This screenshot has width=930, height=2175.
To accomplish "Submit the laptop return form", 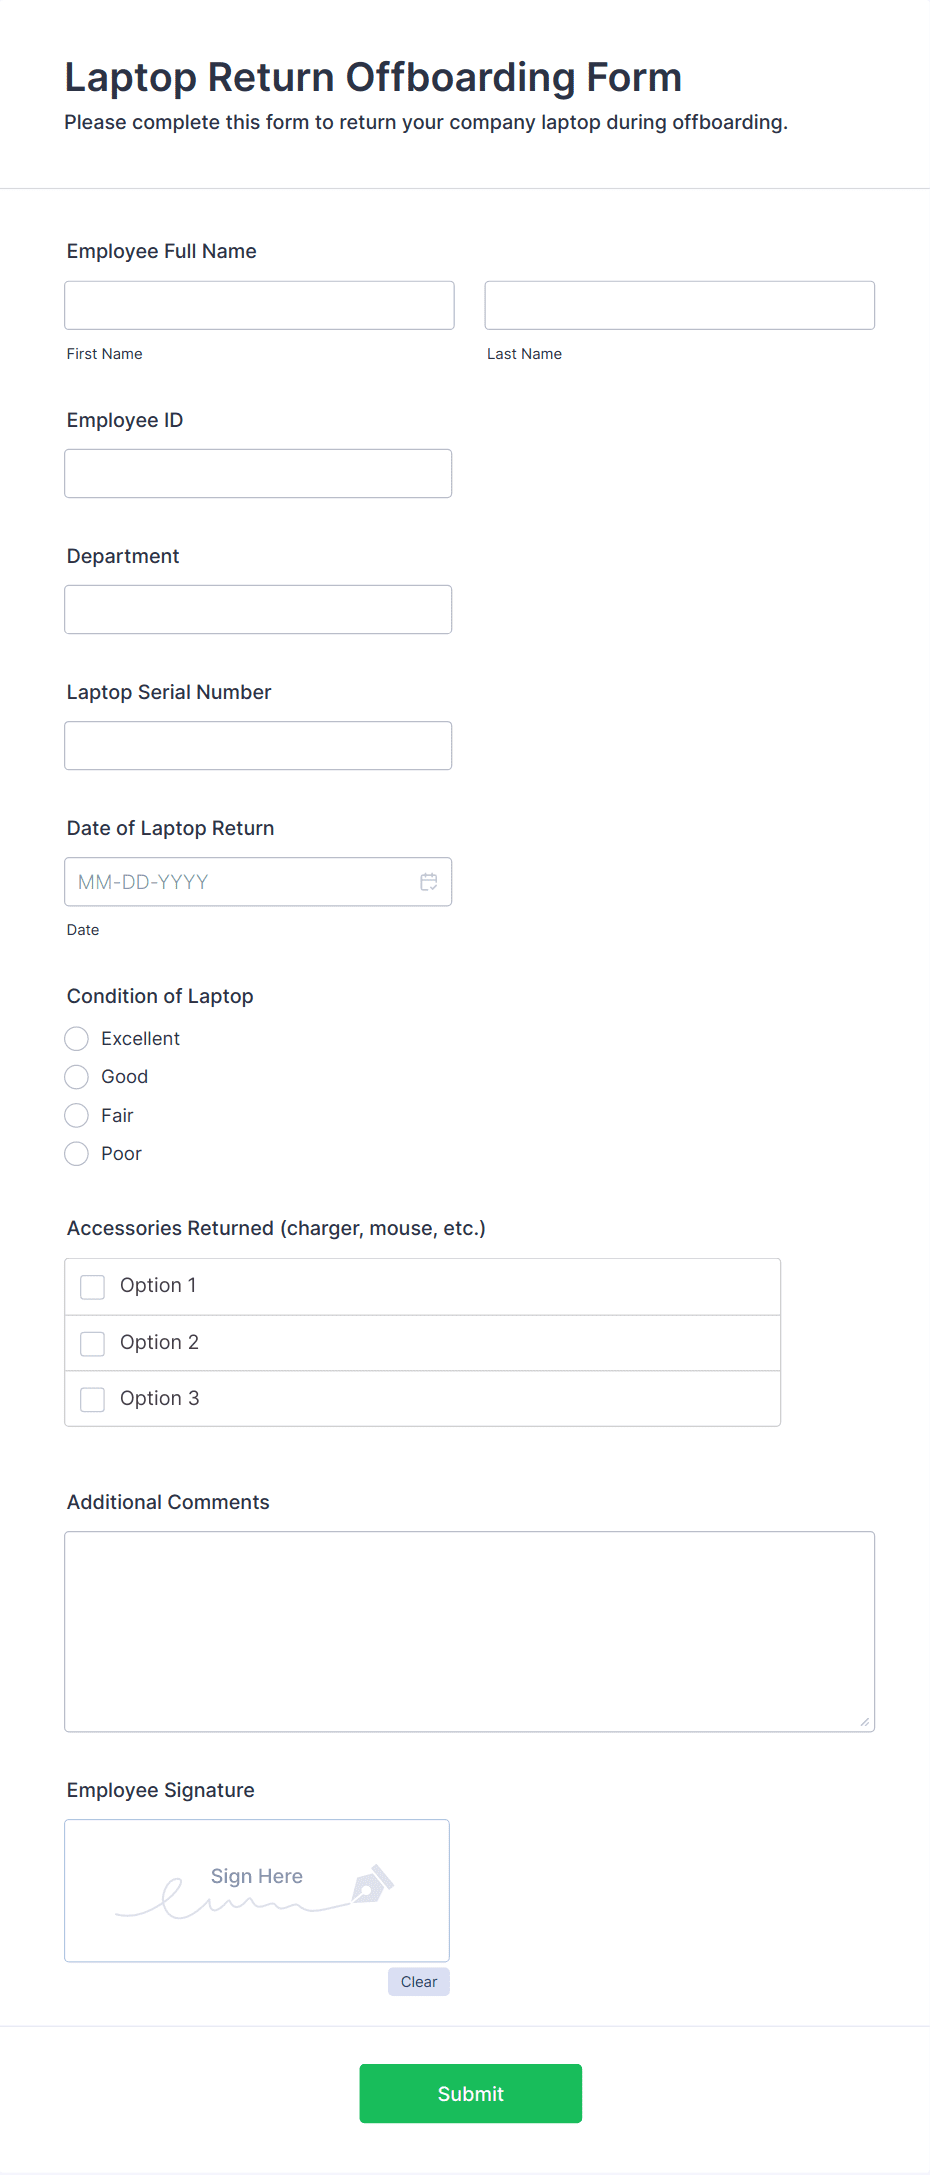I will [x=470, y=2093].
